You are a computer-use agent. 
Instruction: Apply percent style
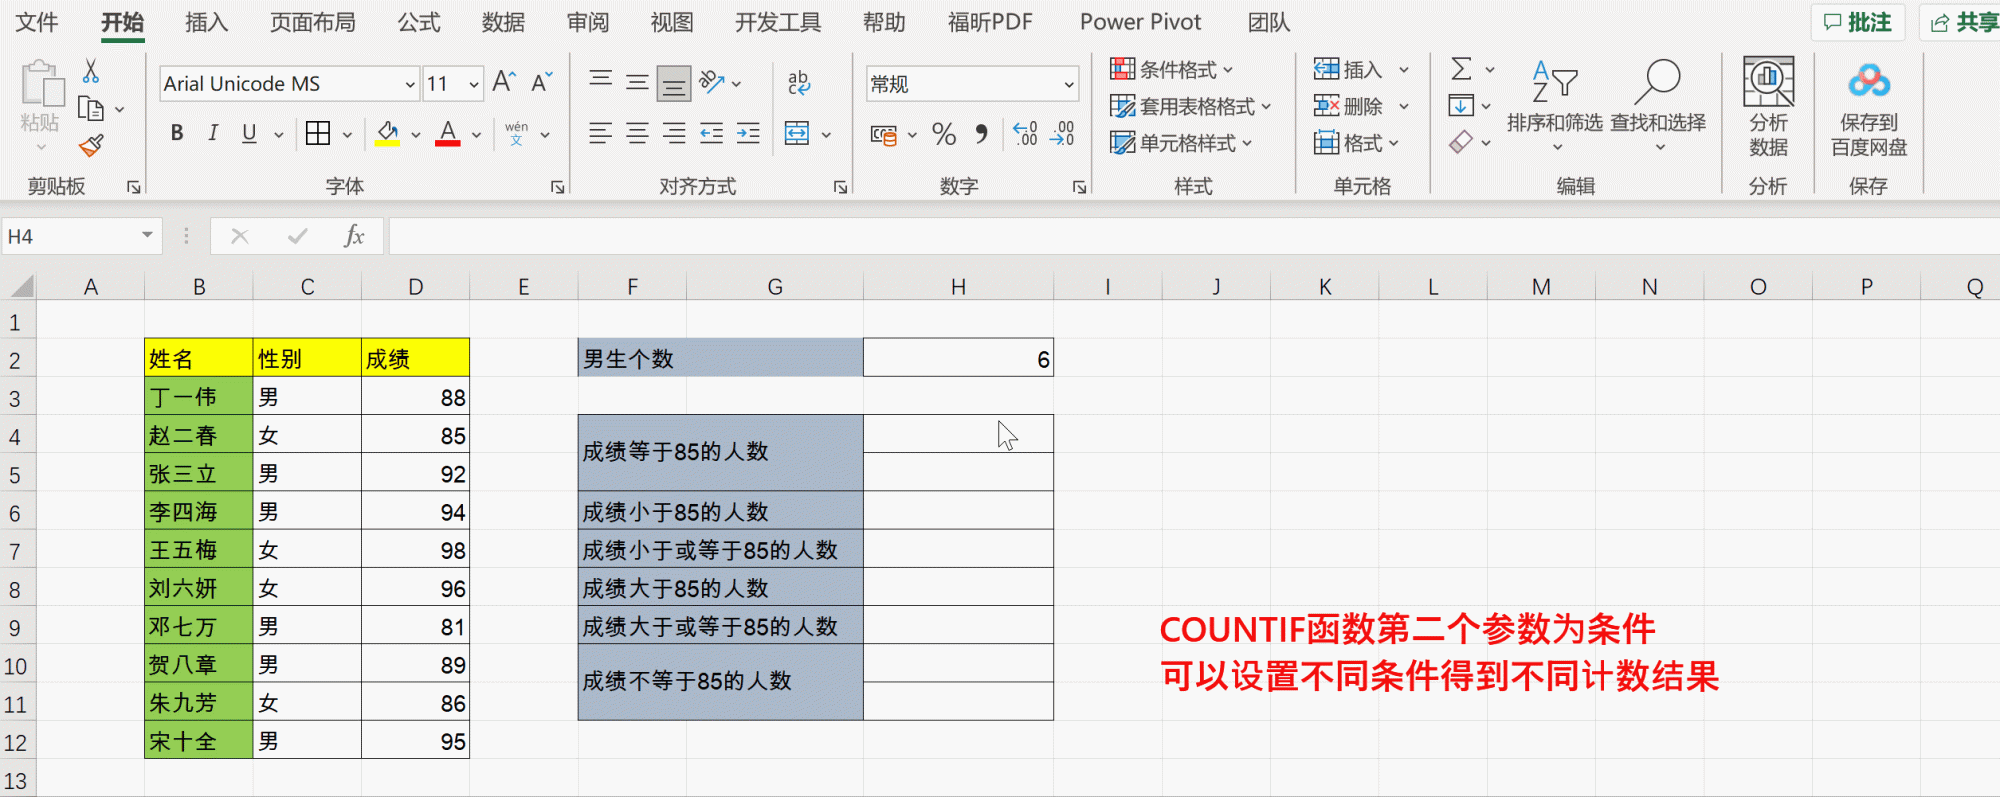point(944,134)
